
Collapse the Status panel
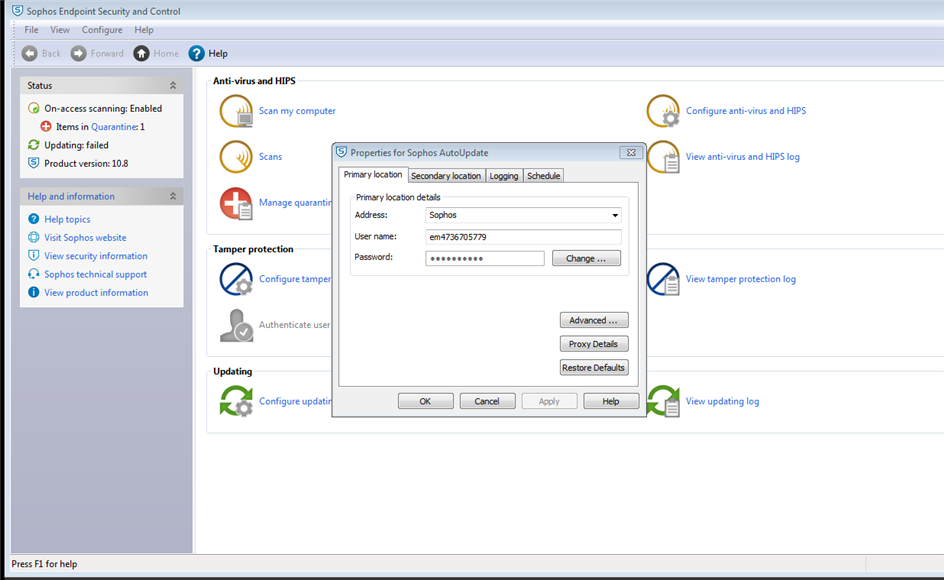[x=173, y=86]
